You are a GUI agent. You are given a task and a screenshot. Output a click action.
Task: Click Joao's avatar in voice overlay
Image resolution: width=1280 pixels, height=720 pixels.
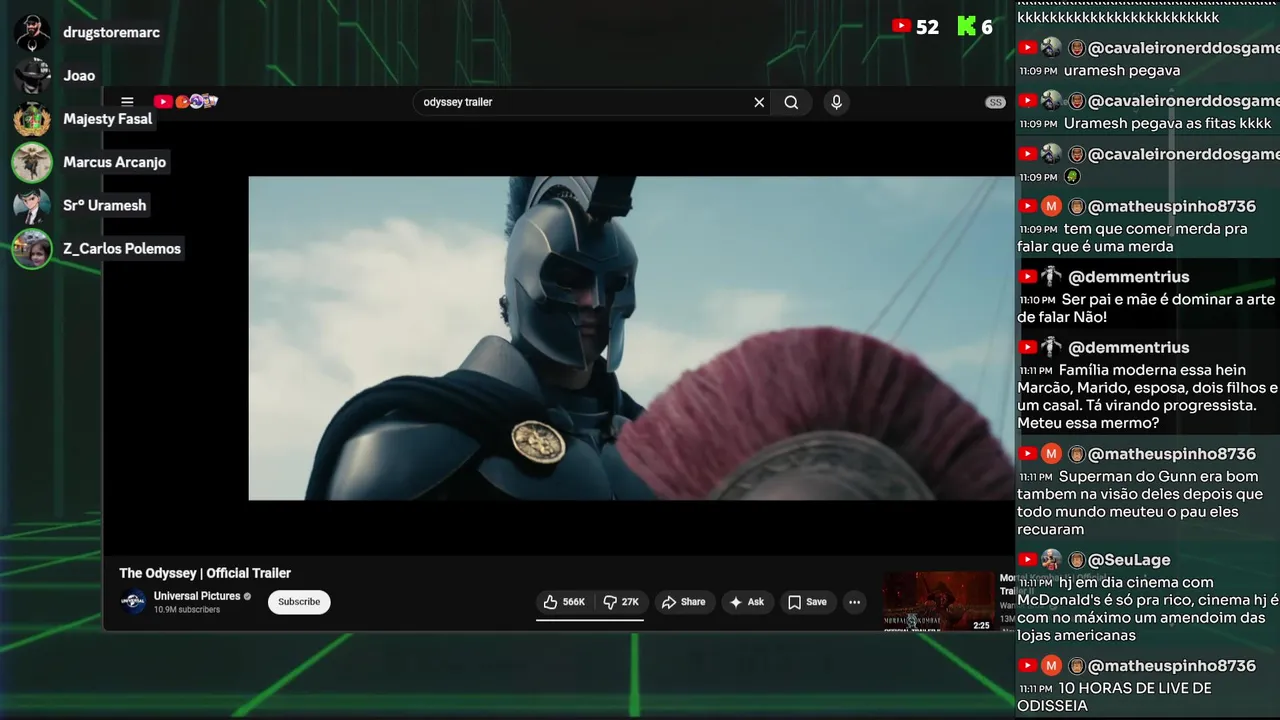tap(32, 75)
